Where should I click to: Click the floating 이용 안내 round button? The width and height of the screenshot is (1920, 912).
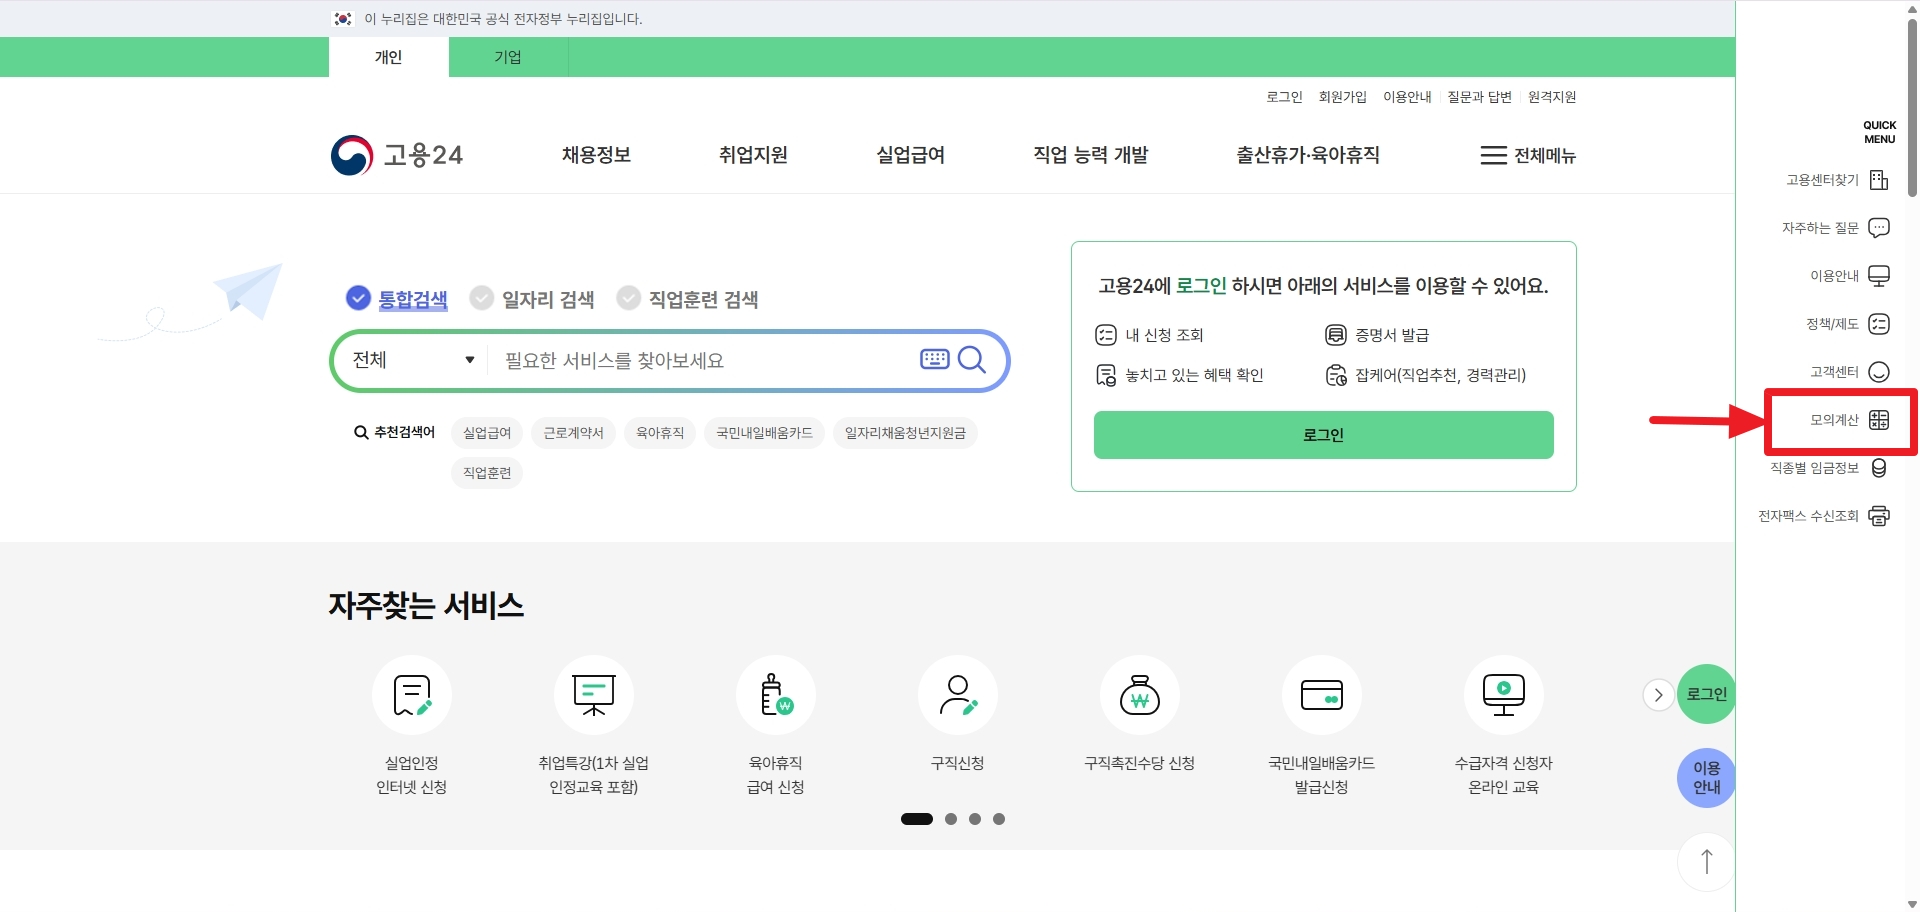[1706, 778]
